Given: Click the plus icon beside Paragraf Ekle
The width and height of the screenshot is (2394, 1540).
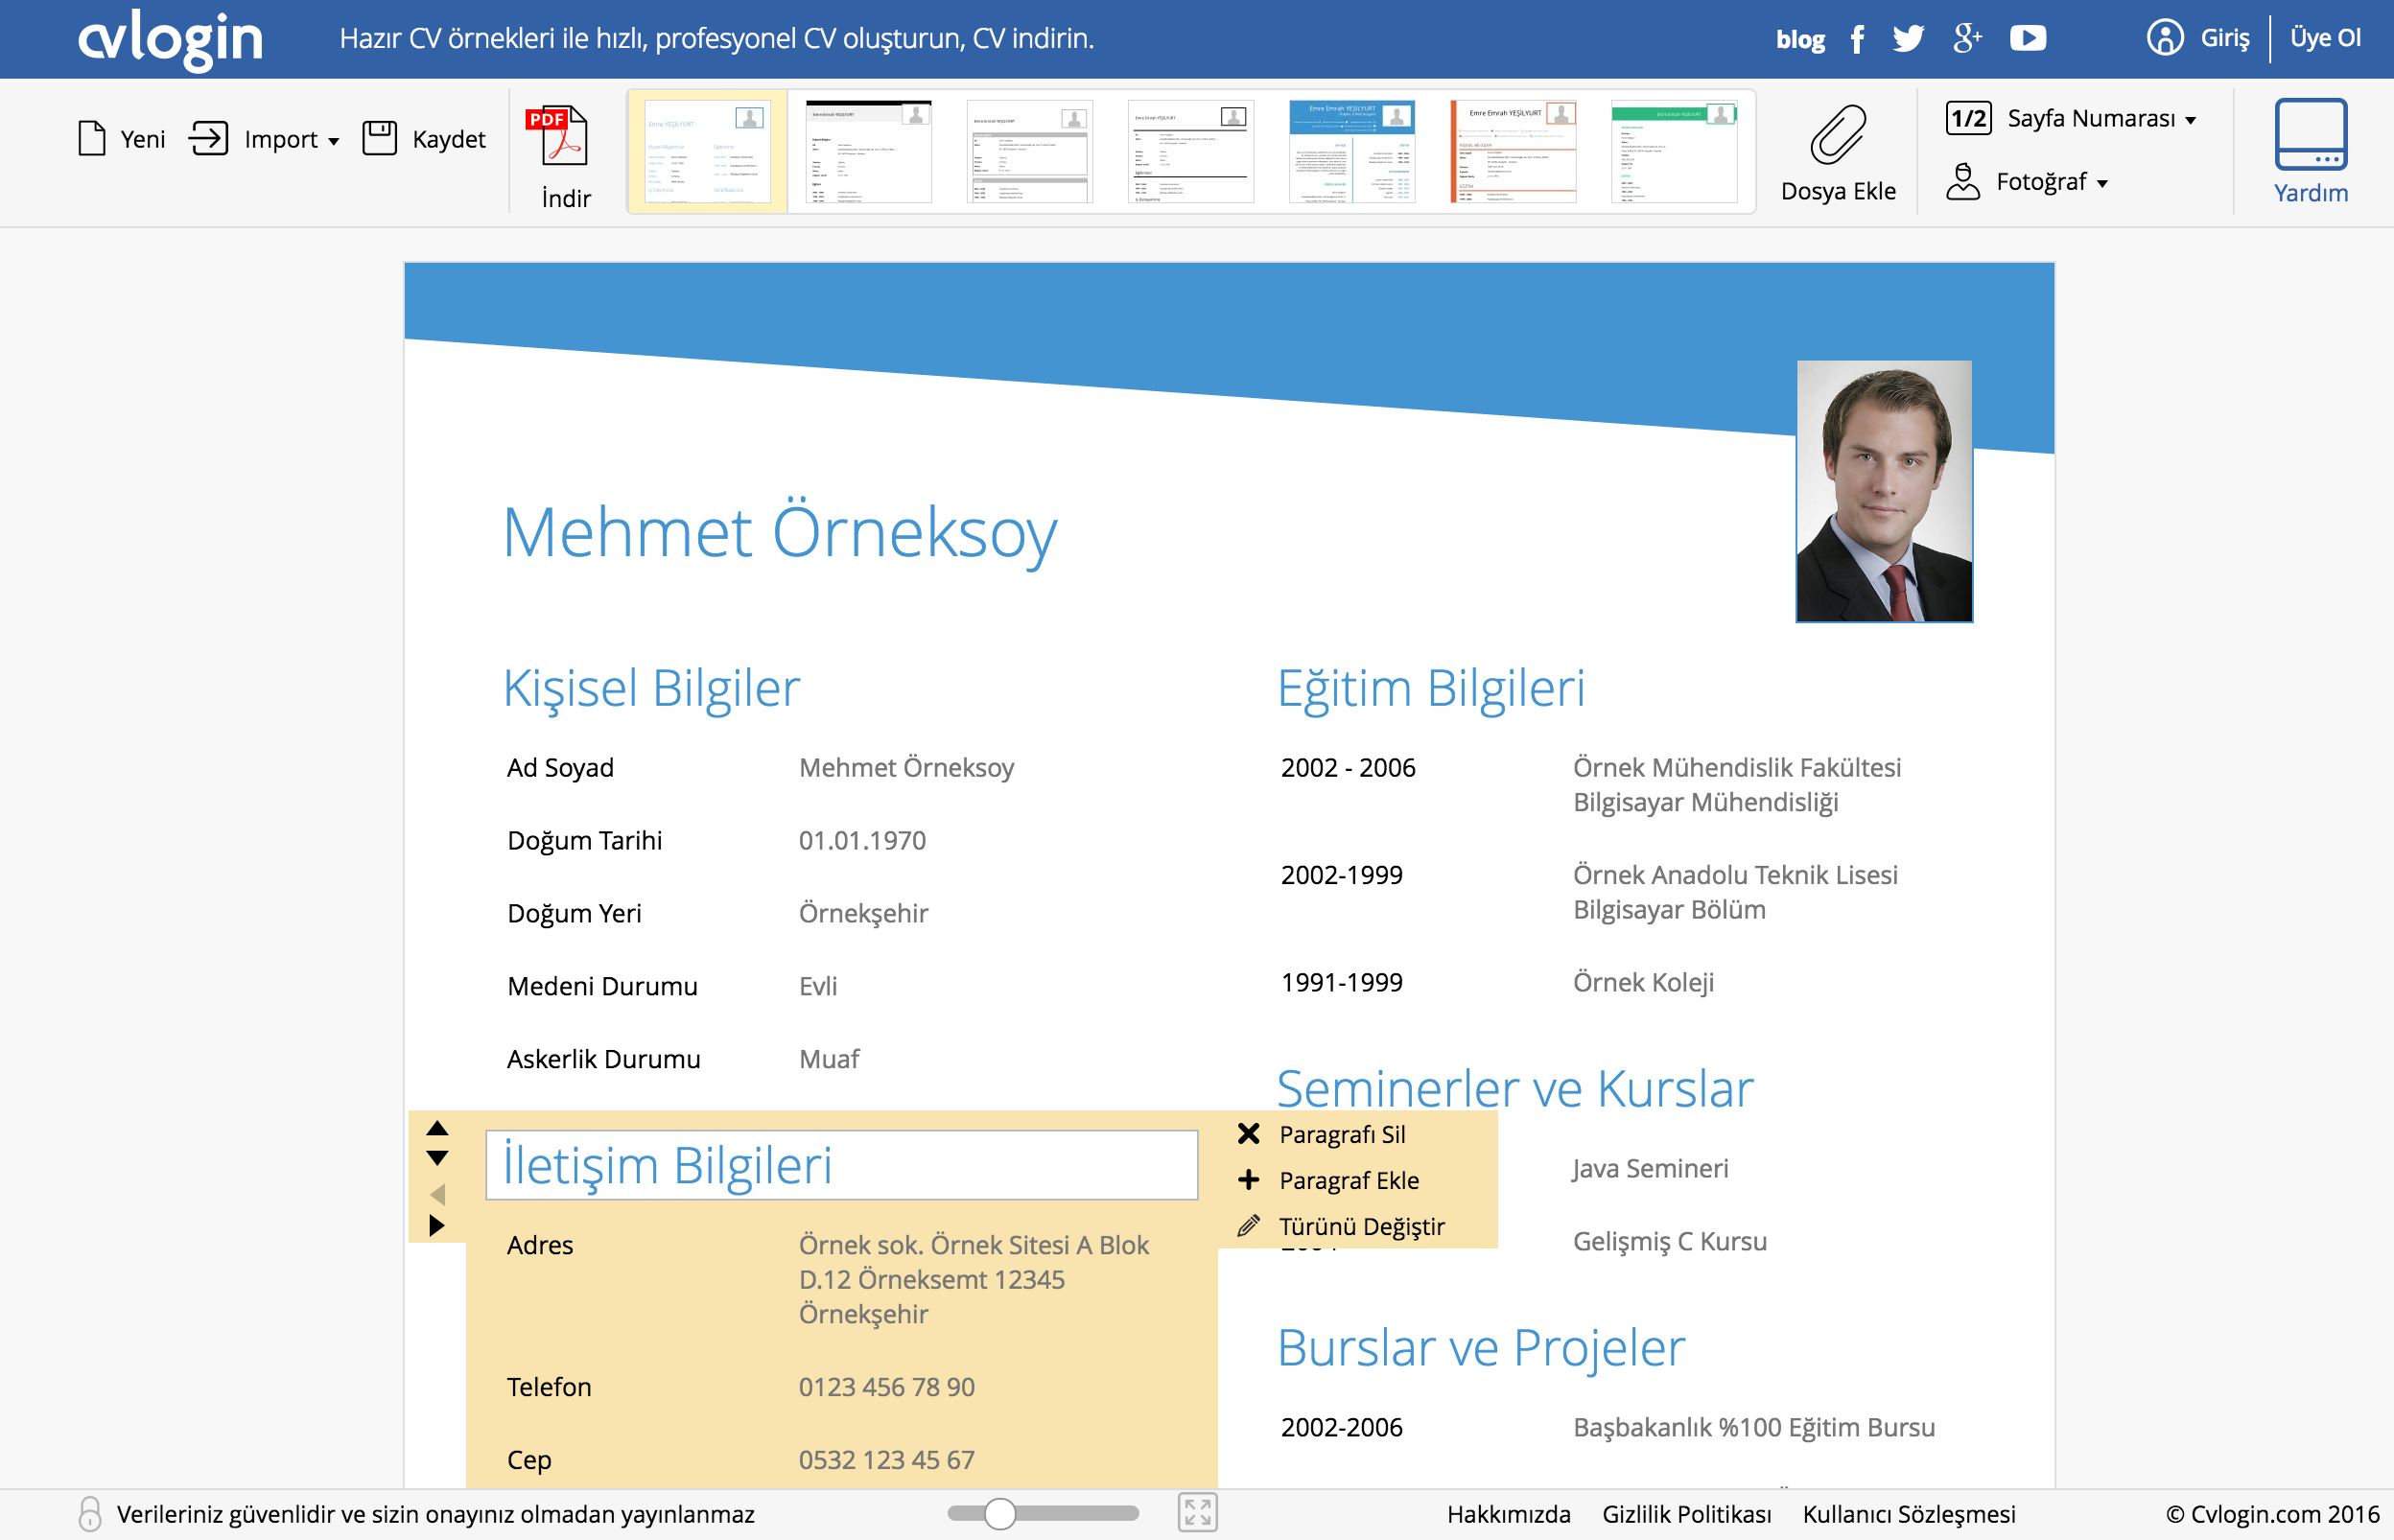Looking at the screenshot, I should coord(1248,1180).
